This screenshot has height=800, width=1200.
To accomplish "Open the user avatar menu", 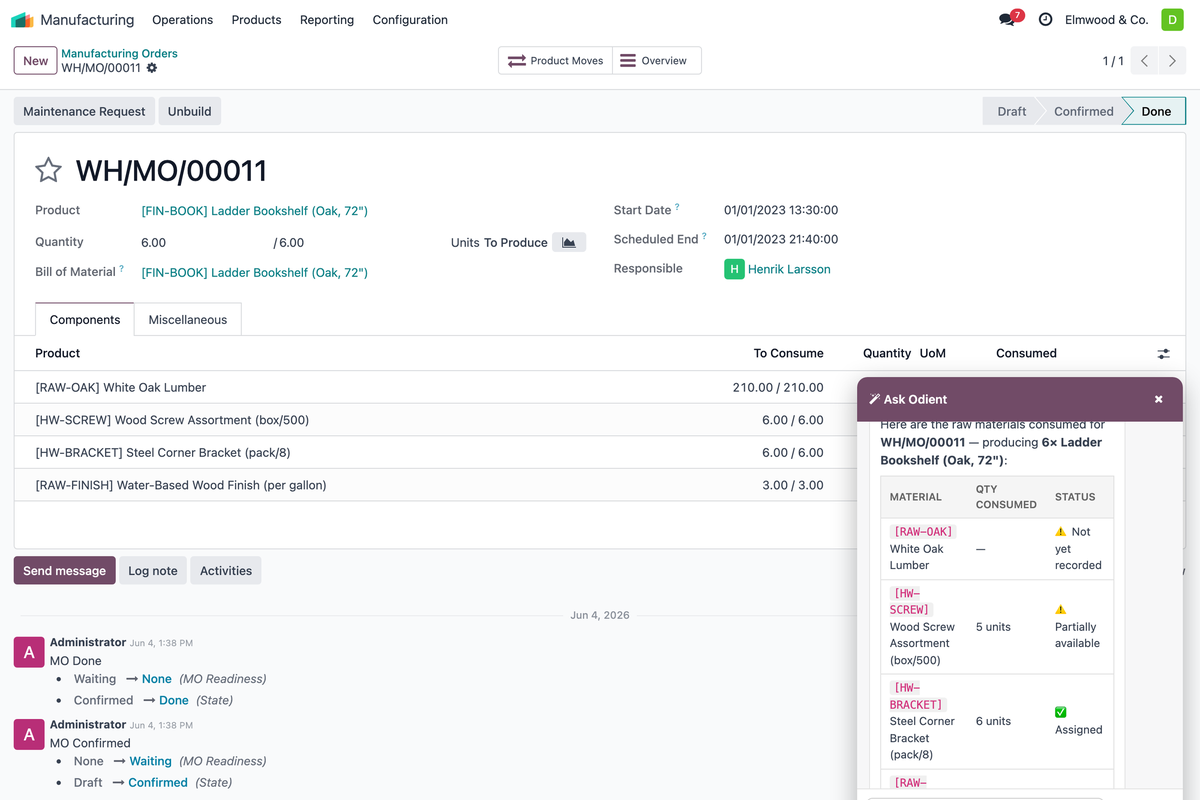I will pos(1172,20).
